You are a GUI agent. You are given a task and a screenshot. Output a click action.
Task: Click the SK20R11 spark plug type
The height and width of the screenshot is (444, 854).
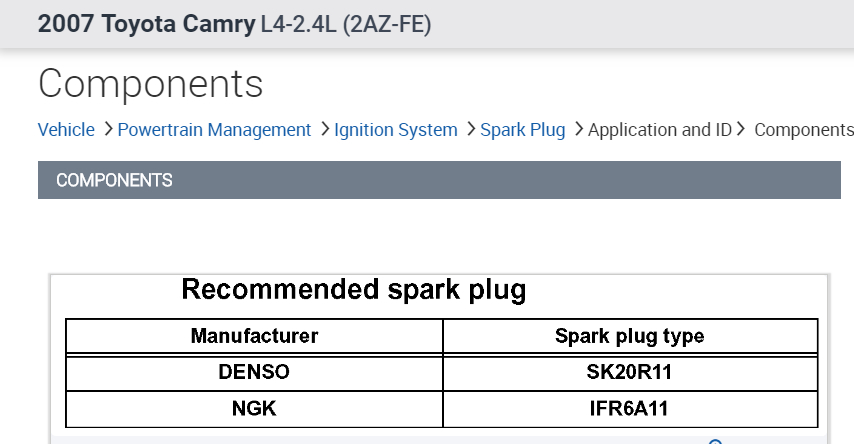(629, 372)
